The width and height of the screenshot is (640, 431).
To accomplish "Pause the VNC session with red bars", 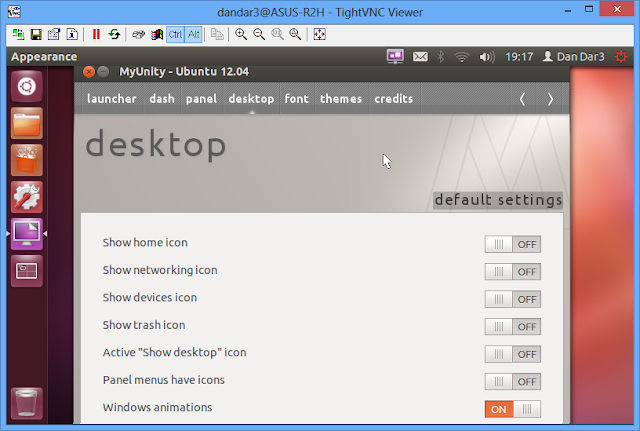I will point(96,35).
